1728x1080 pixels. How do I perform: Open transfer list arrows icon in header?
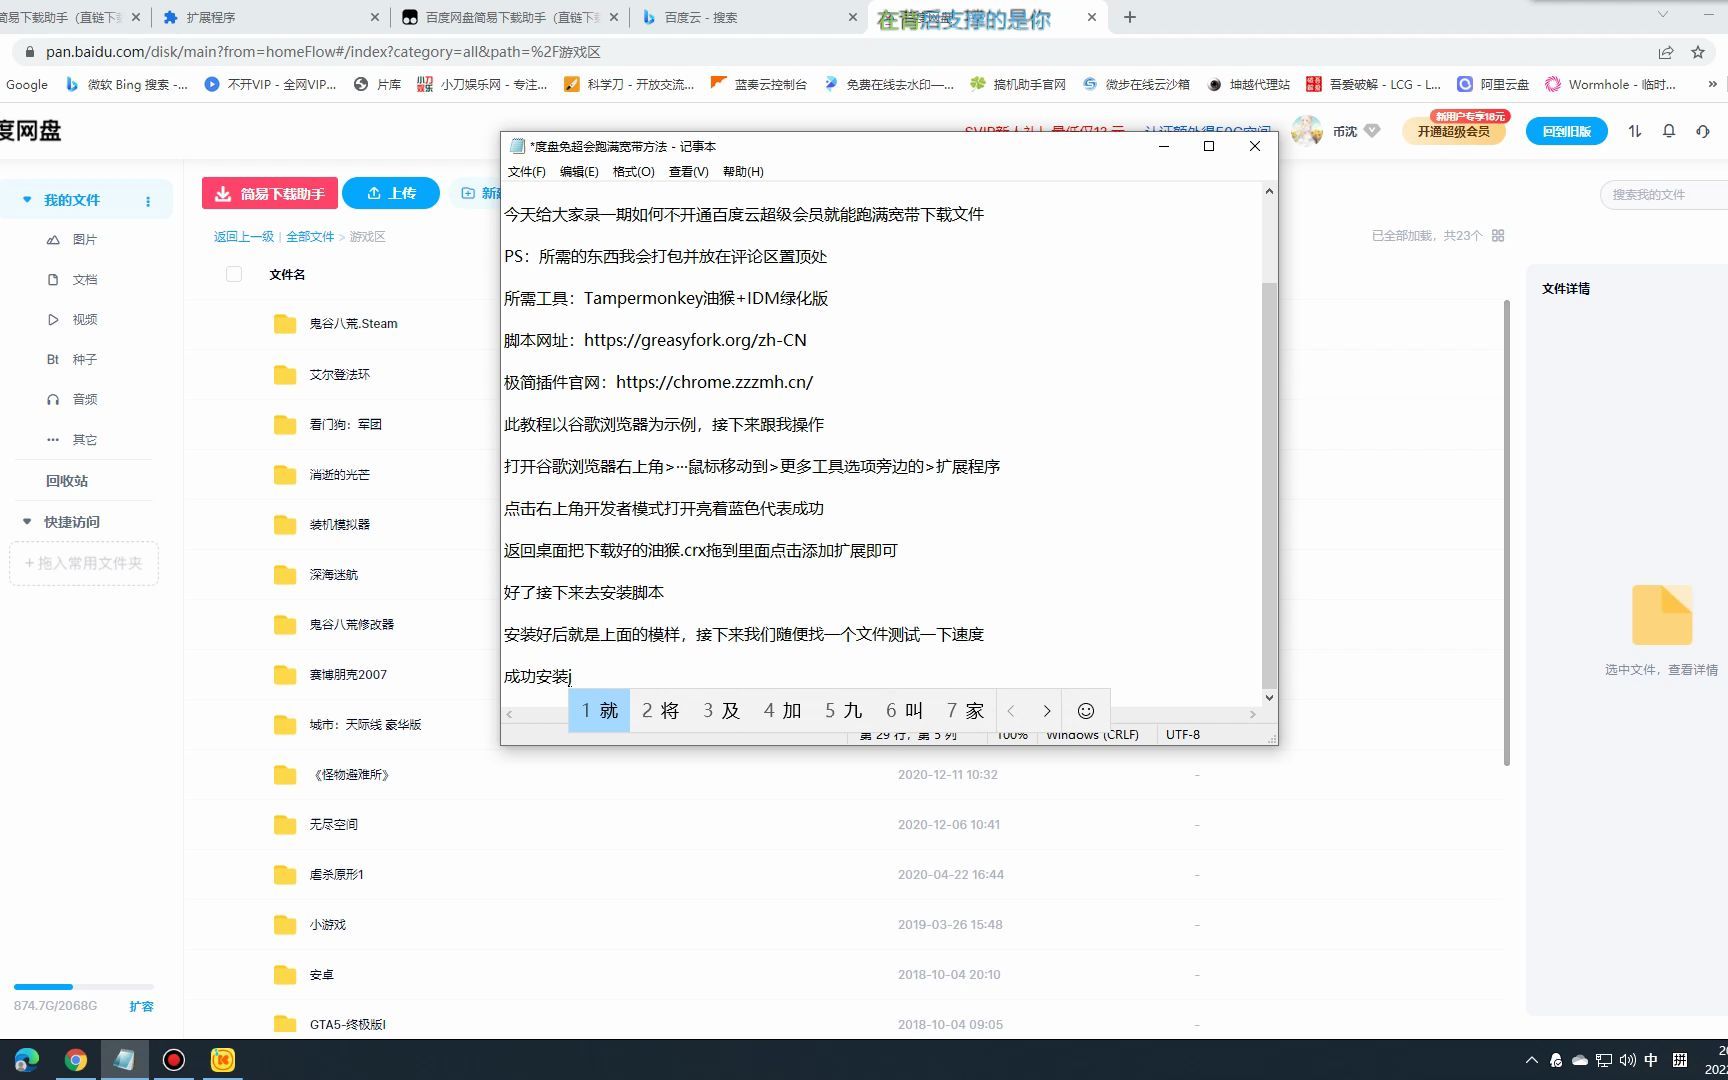point(1635,131)
